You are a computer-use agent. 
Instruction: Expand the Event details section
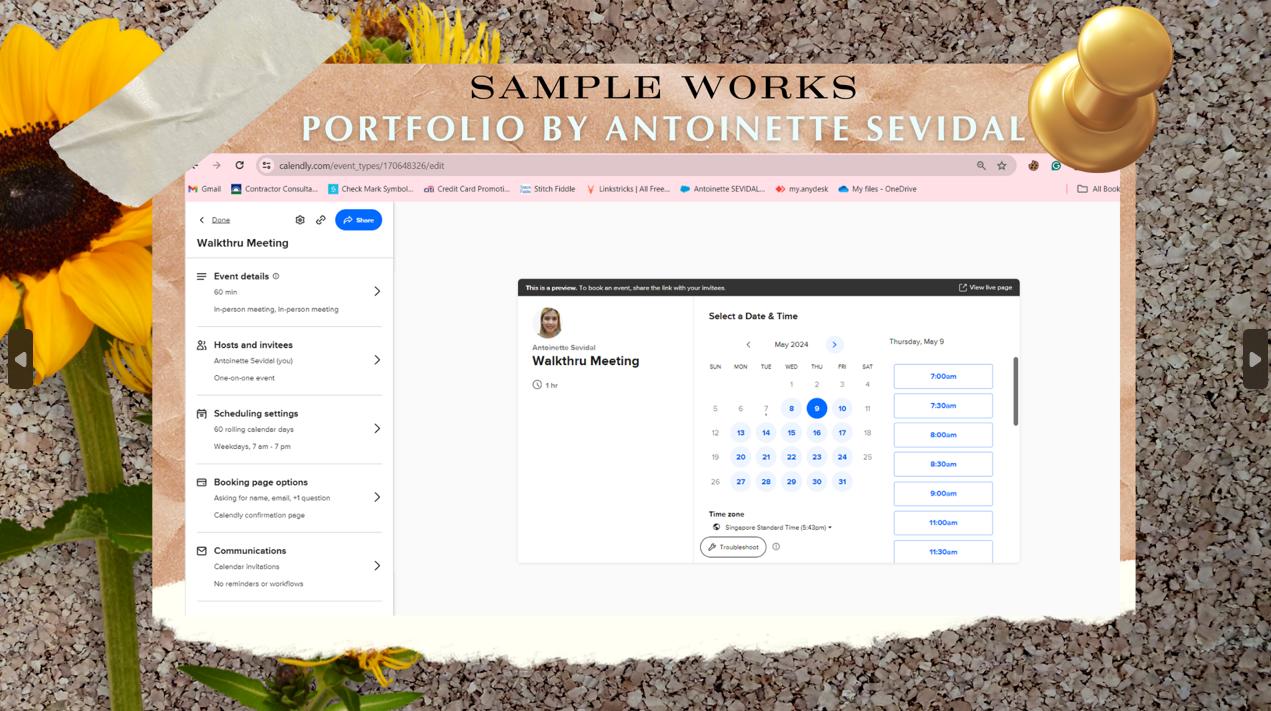(377, 291)
